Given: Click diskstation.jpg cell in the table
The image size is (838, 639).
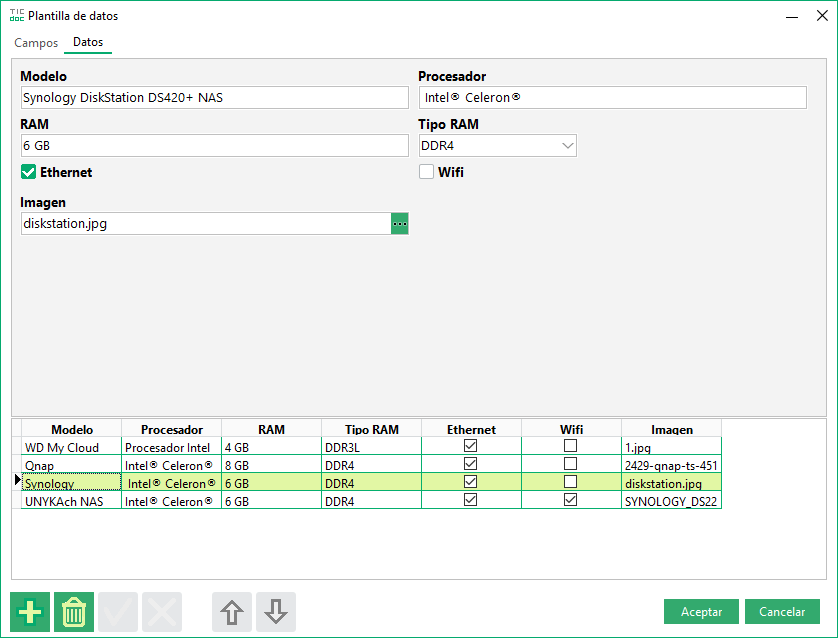Looking at the screenshot, I should tap(672, 482).
